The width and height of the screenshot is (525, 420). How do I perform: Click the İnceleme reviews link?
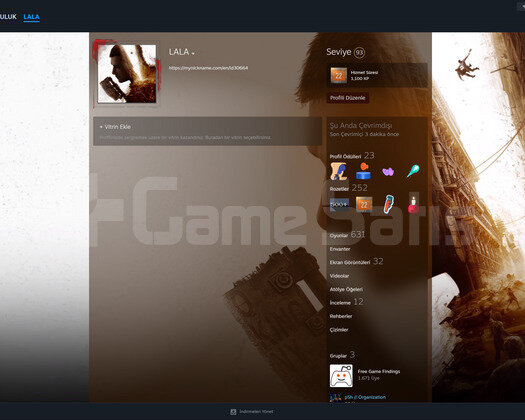click(346, 302)
